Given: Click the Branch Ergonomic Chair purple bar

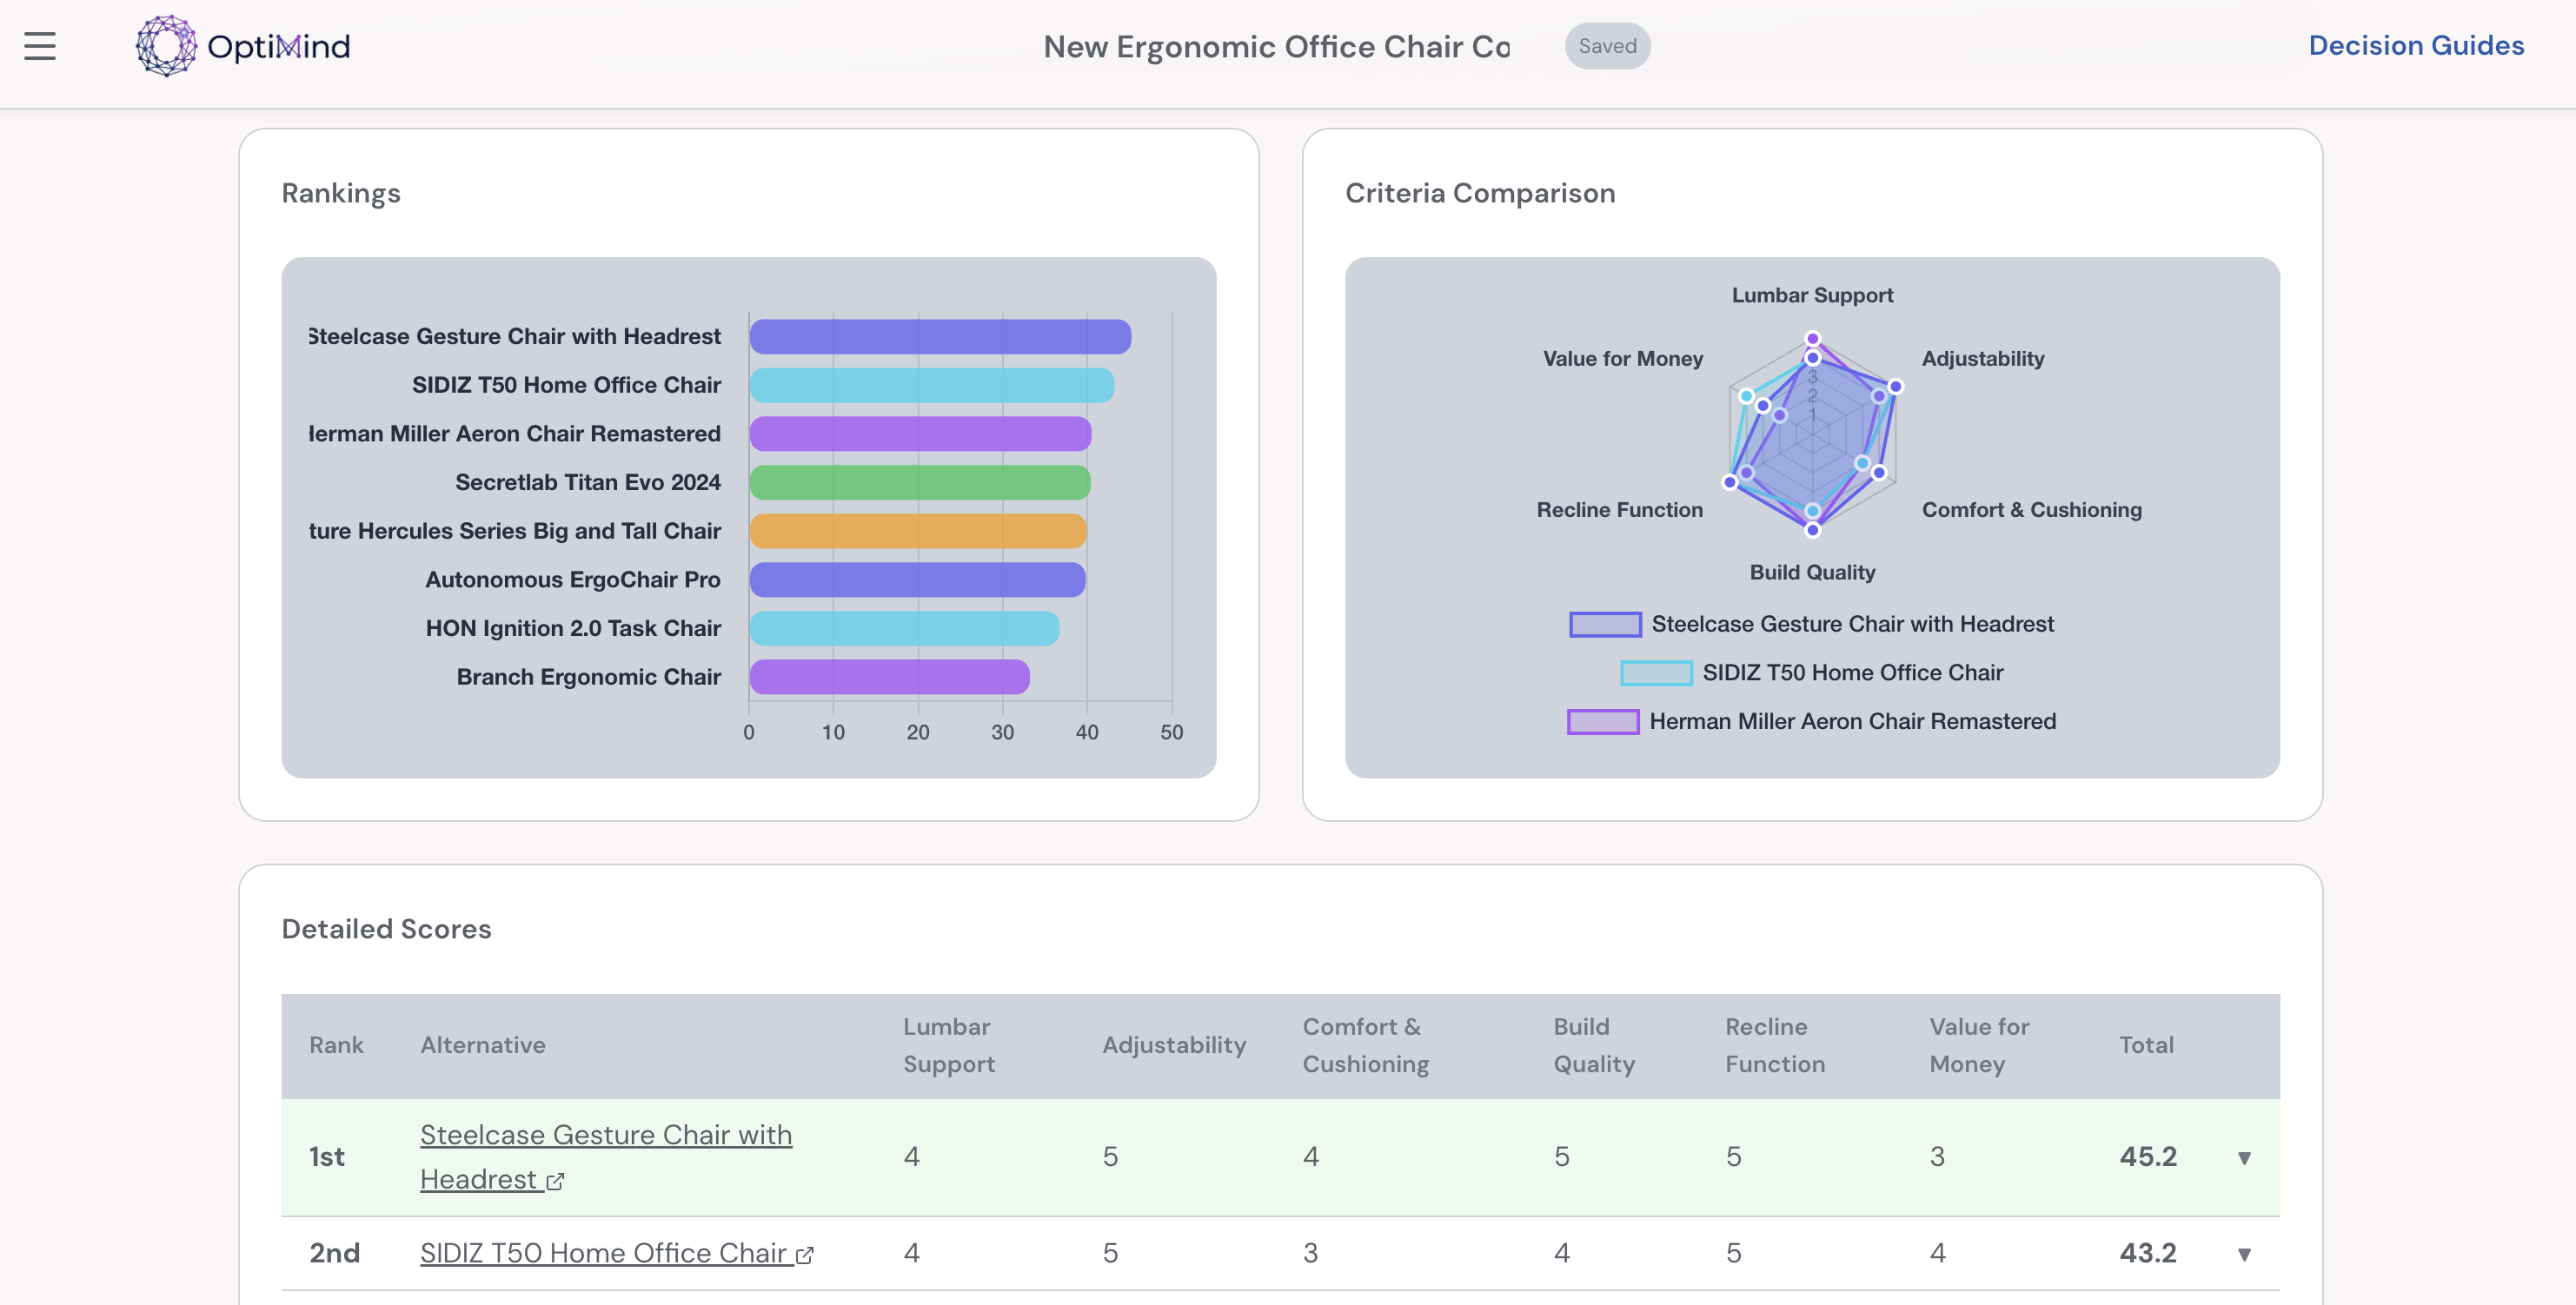Looking at the screenshot, I should pos(888,677).
